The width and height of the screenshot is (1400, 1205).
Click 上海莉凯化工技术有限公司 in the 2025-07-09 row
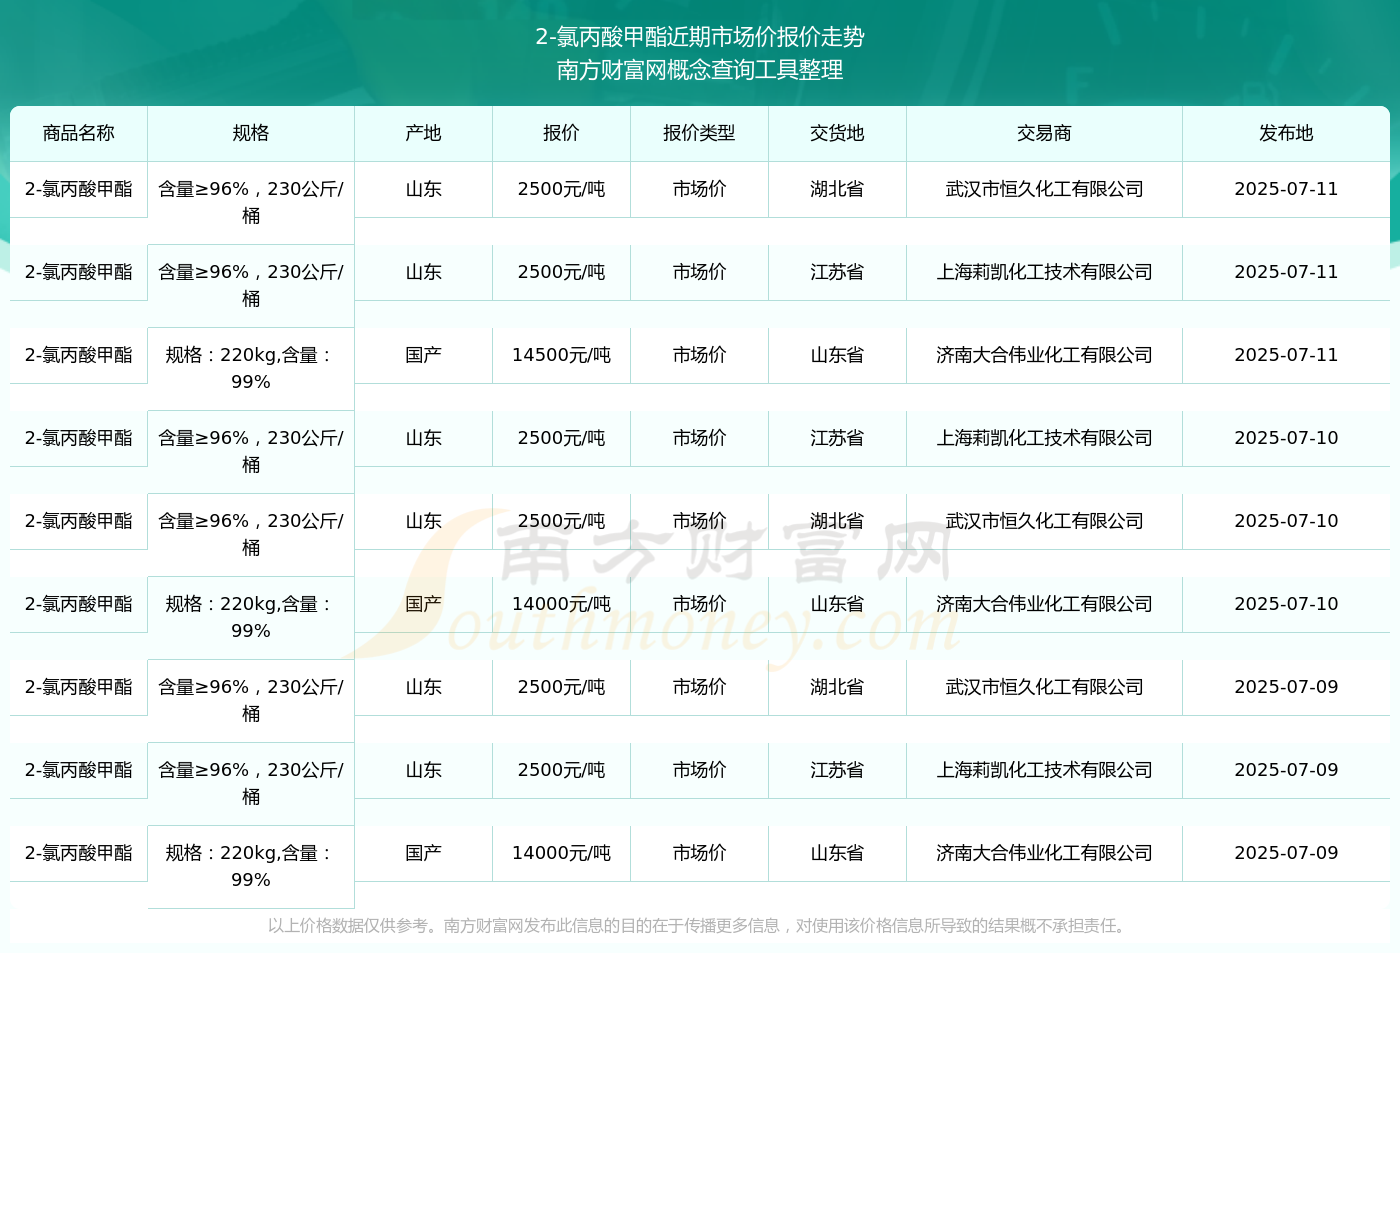1044,770
